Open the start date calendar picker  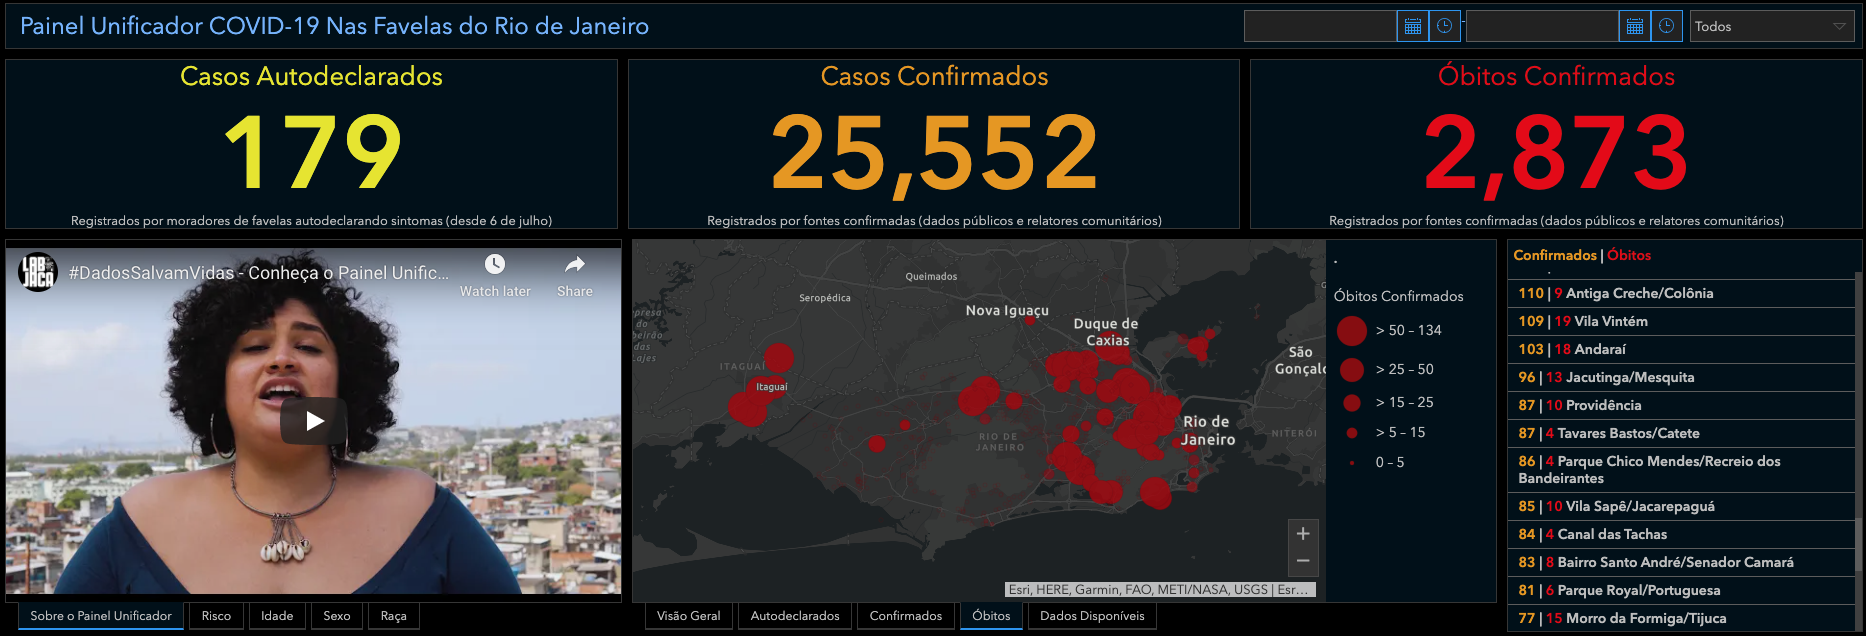pyautogui.click(x=1412, y=27)
